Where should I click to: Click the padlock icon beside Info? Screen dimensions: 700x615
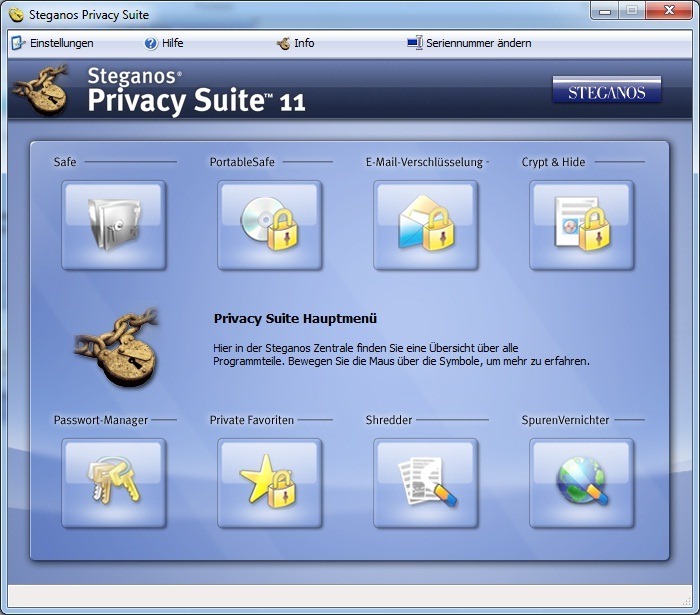283,43
